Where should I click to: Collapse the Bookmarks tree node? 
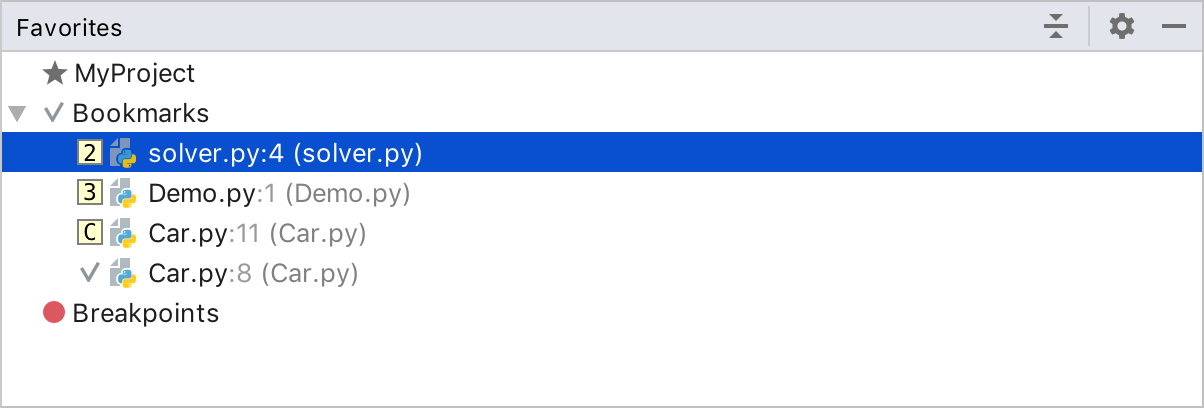(16, 113)
